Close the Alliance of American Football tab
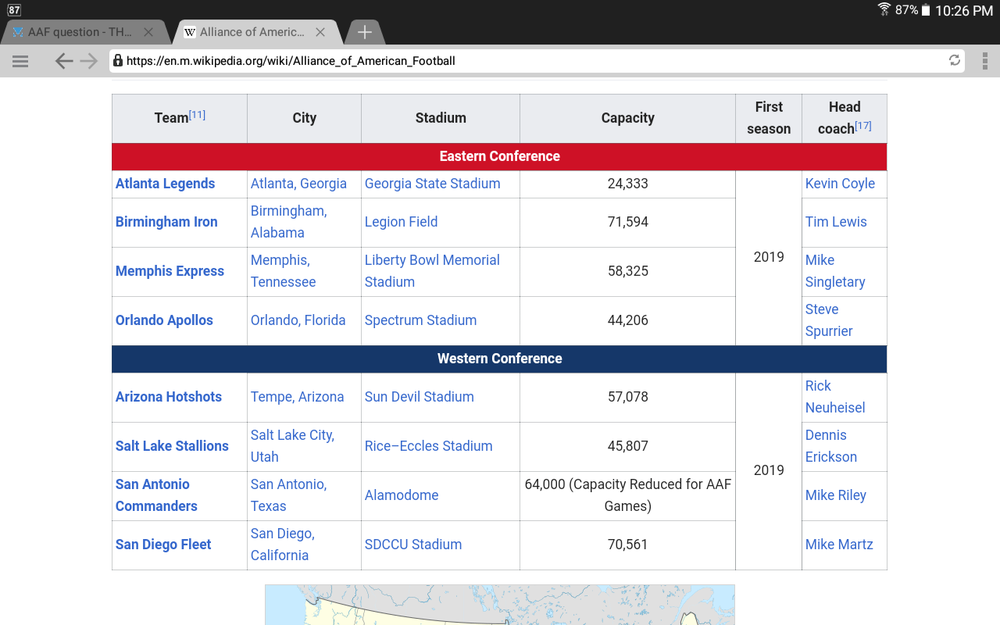 pos(320,32)
